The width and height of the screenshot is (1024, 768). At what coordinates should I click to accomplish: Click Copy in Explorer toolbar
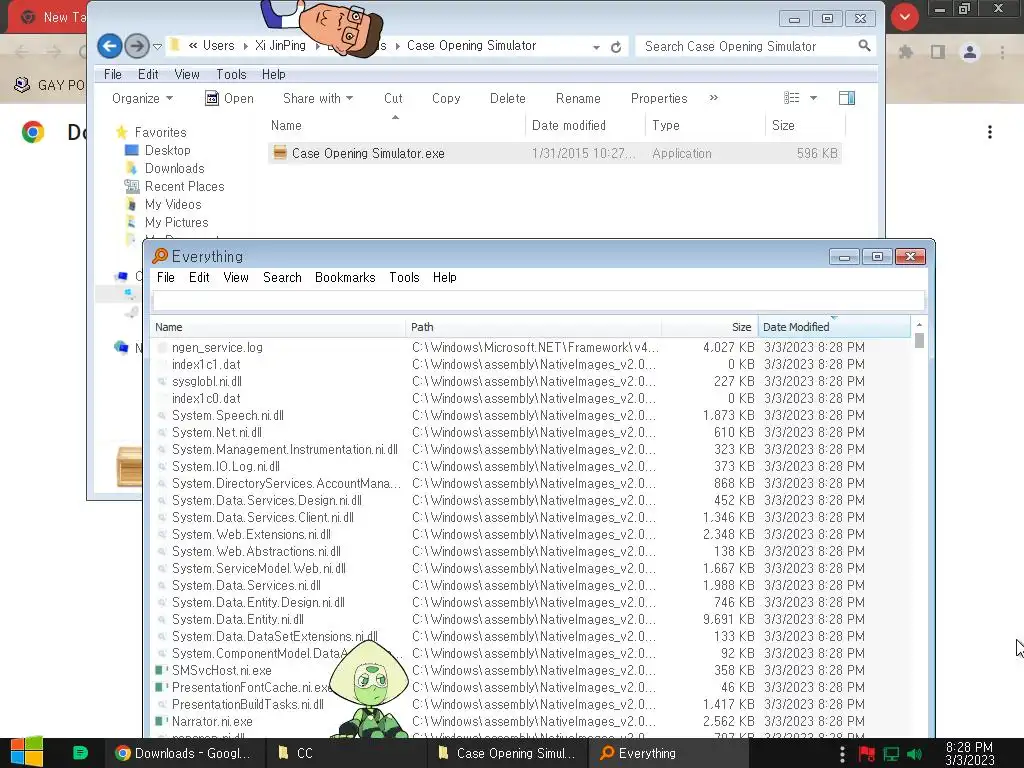[x=446, y=98]
